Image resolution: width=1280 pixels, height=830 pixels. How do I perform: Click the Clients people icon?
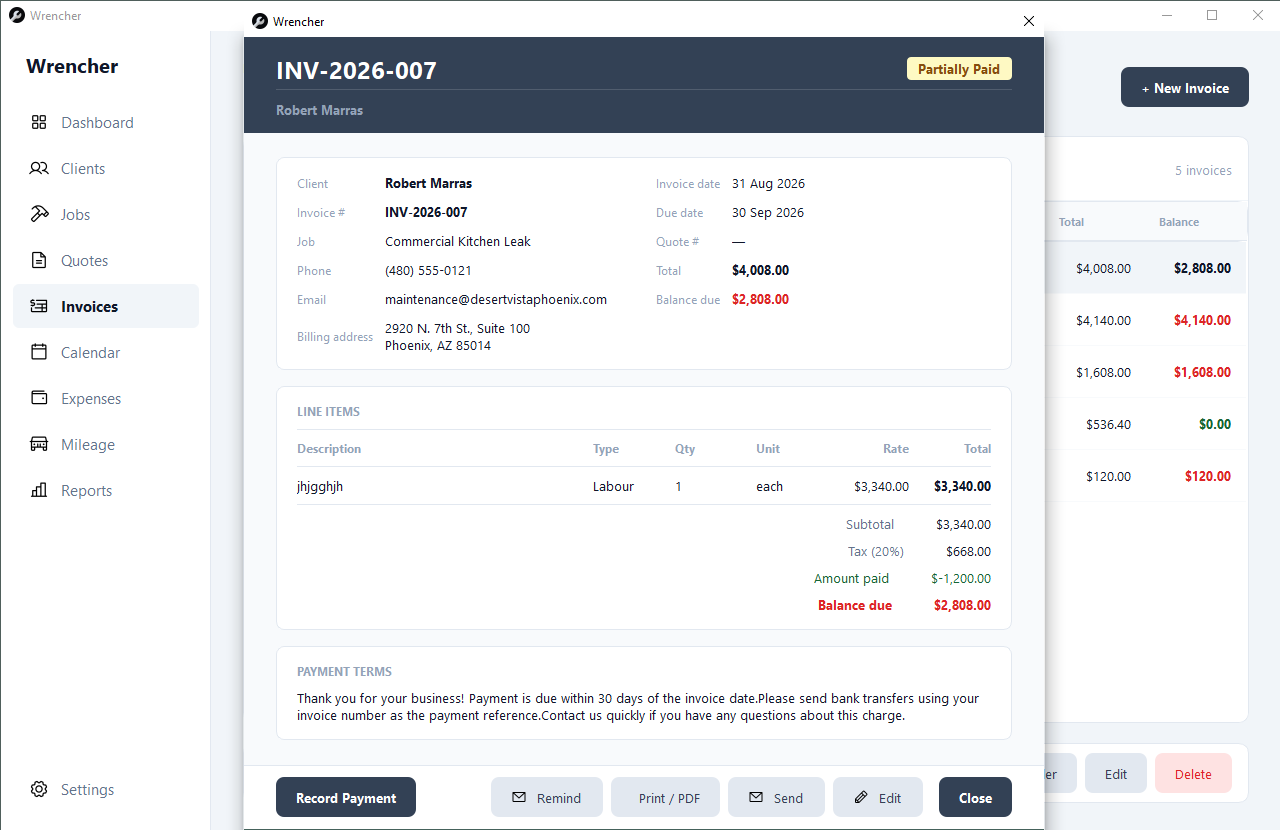pyautogui.click(x=39, y=169)
